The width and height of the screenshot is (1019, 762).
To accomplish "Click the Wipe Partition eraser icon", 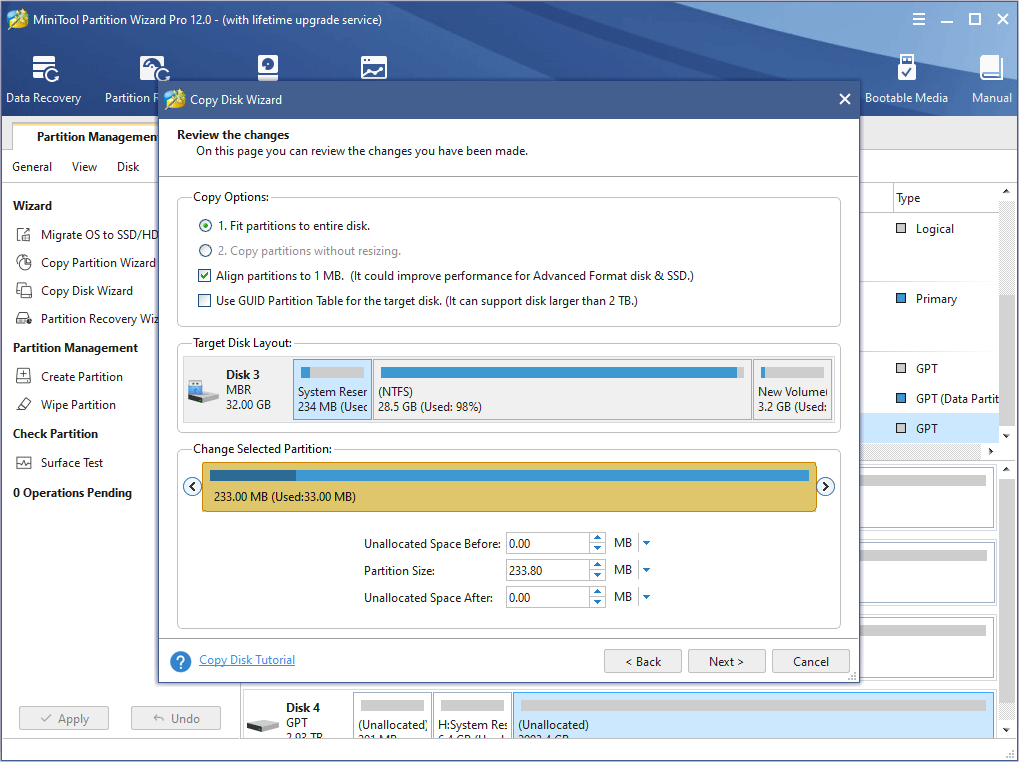I will coord(23,404).
